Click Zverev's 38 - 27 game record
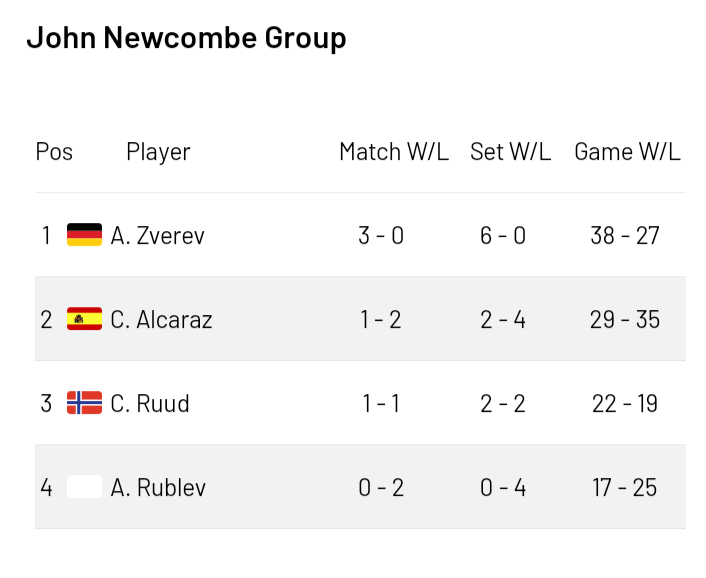The image size is (706, 578). 625,236
